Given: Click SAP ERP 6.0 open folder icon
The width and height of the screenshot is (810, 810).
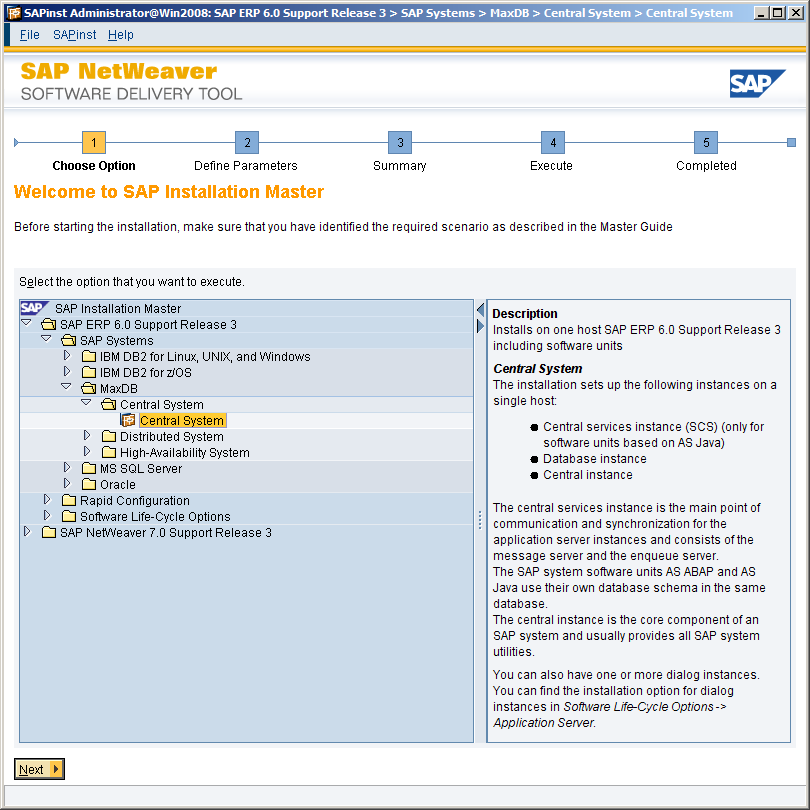Looking at the screenshot, I should 49,324.
